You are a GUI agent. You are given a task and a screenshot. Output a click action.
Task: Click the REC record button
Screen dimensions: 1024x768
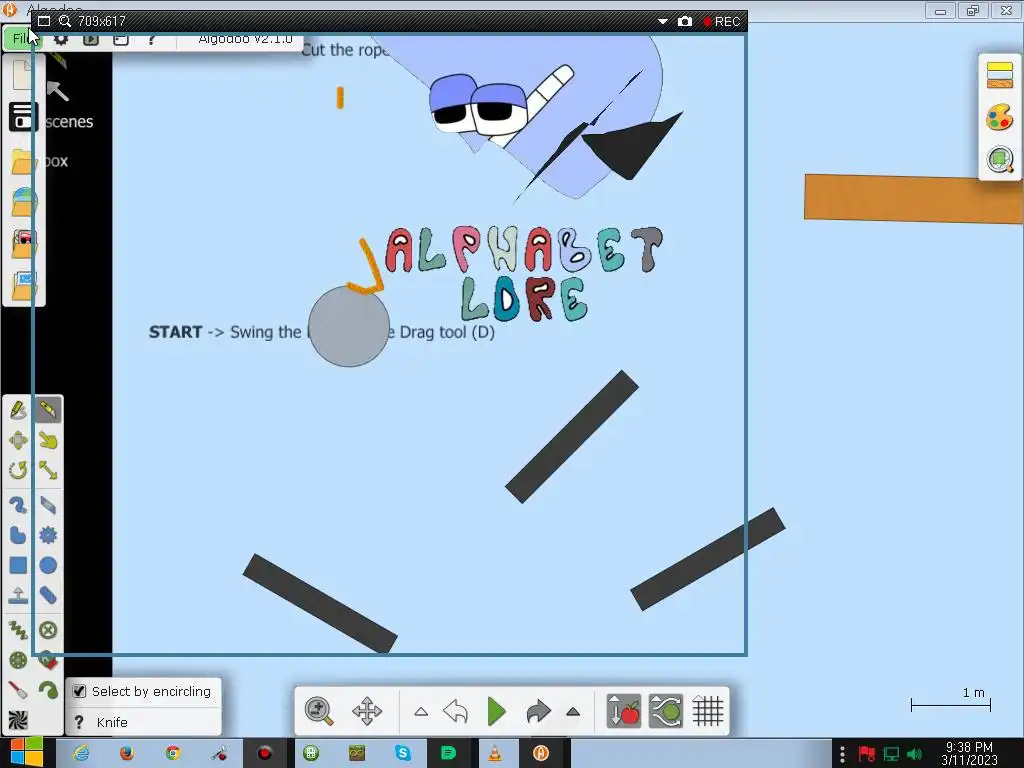coord(722,22)
